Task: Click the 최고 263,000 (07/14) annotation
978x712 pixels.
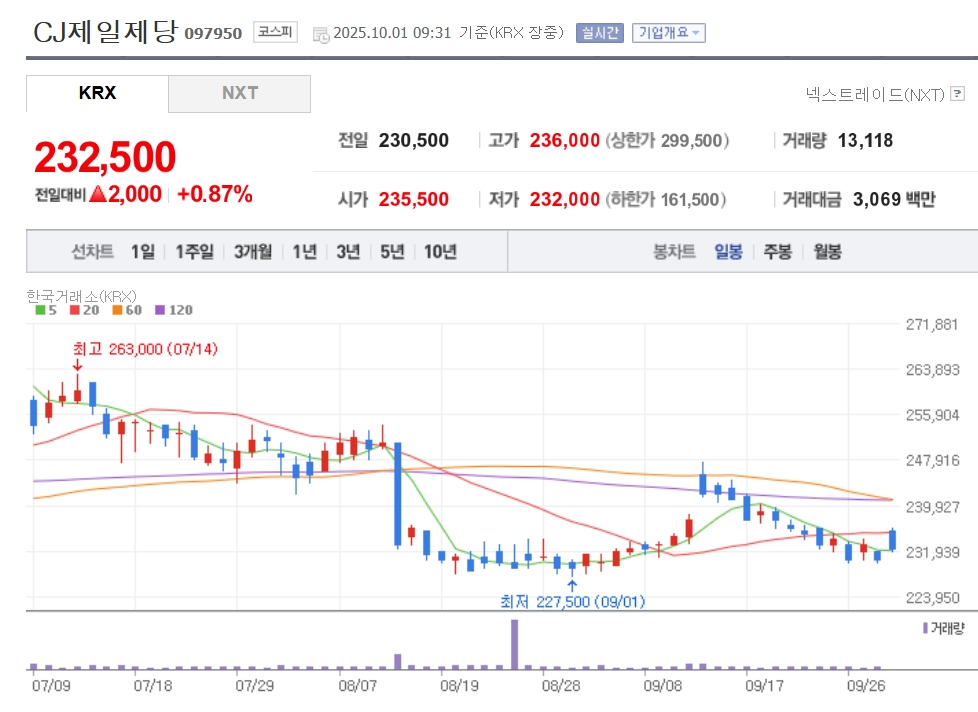Action: pyautogui.click(x=145, y=349)
